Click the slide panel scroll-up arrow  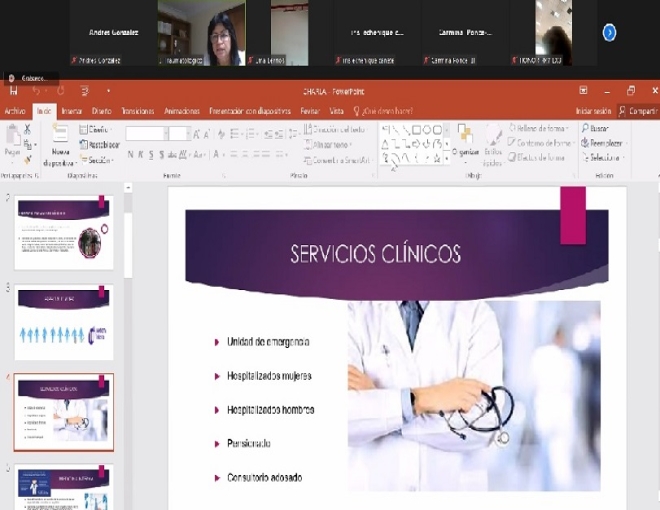tap(128, 188)
